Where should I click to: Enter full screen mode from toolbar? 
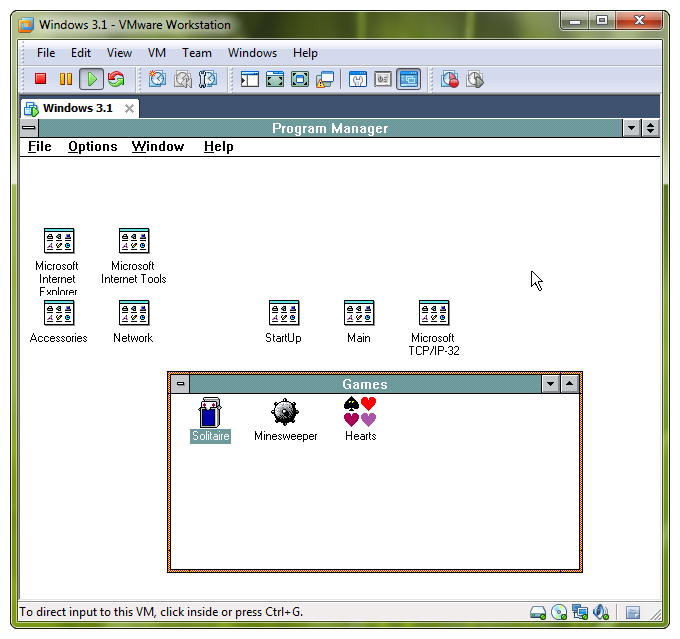tap(274, 79)
